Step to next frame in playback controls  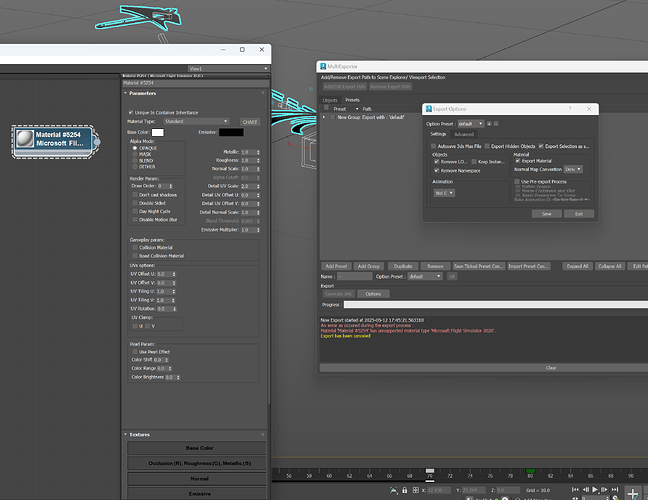pos(605,489)
